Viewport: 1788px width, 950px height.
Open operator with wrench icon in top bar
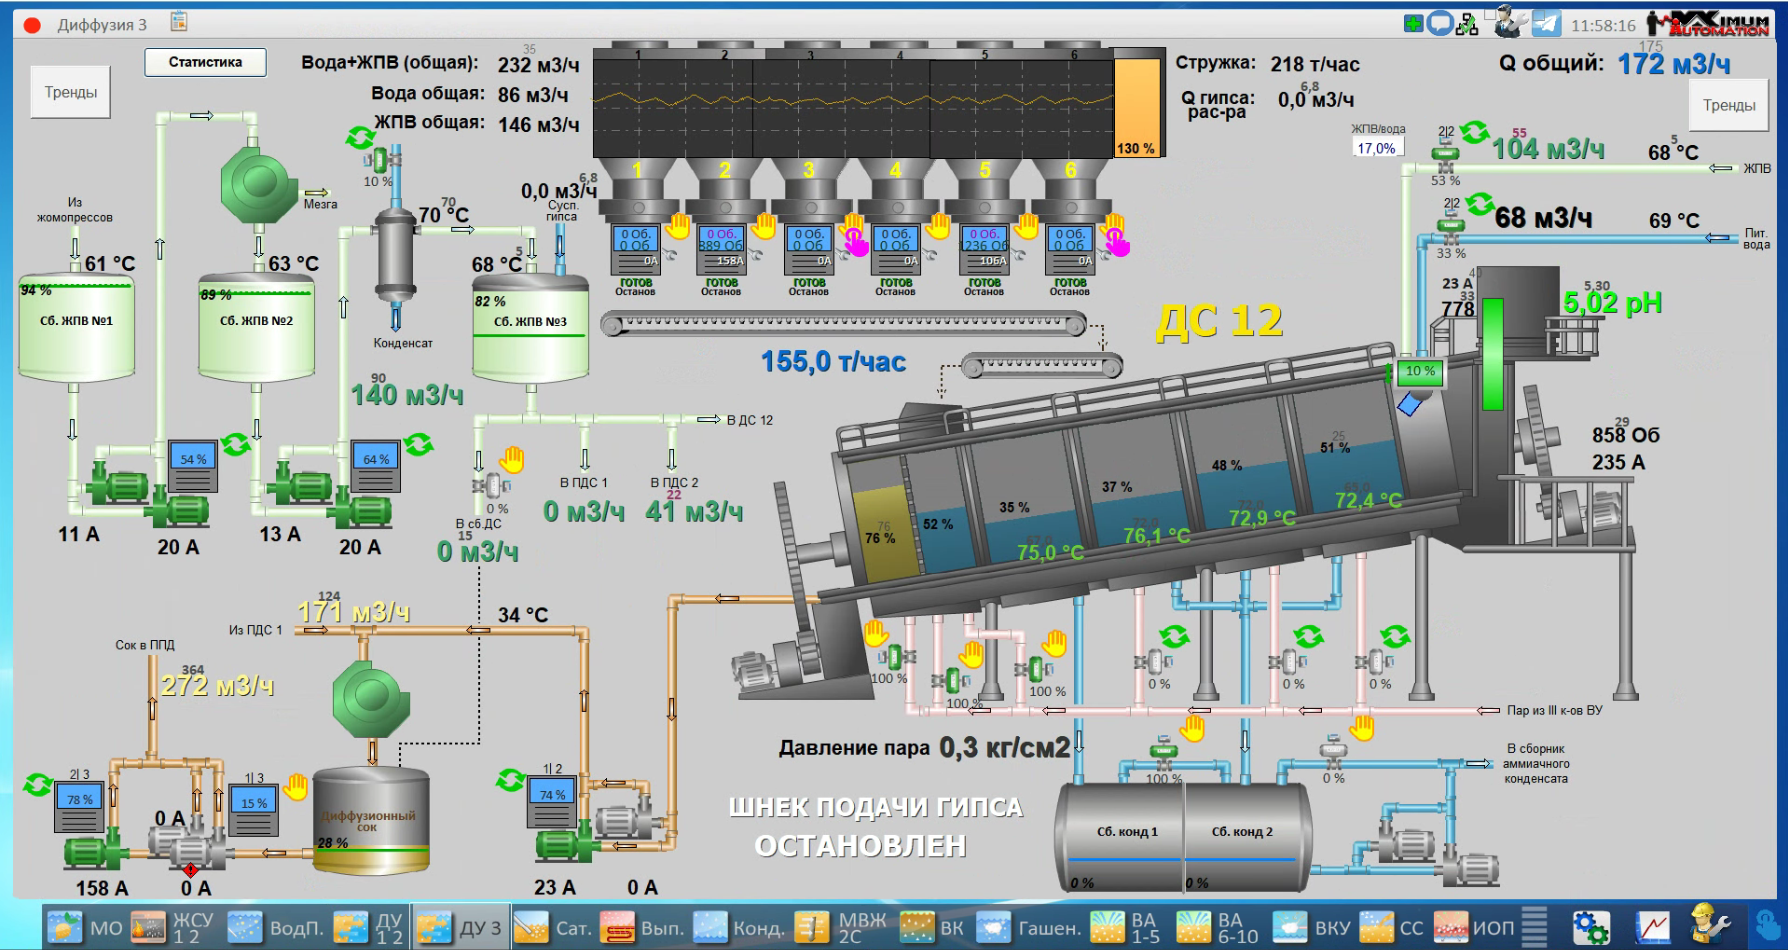tap(1508, 22)
